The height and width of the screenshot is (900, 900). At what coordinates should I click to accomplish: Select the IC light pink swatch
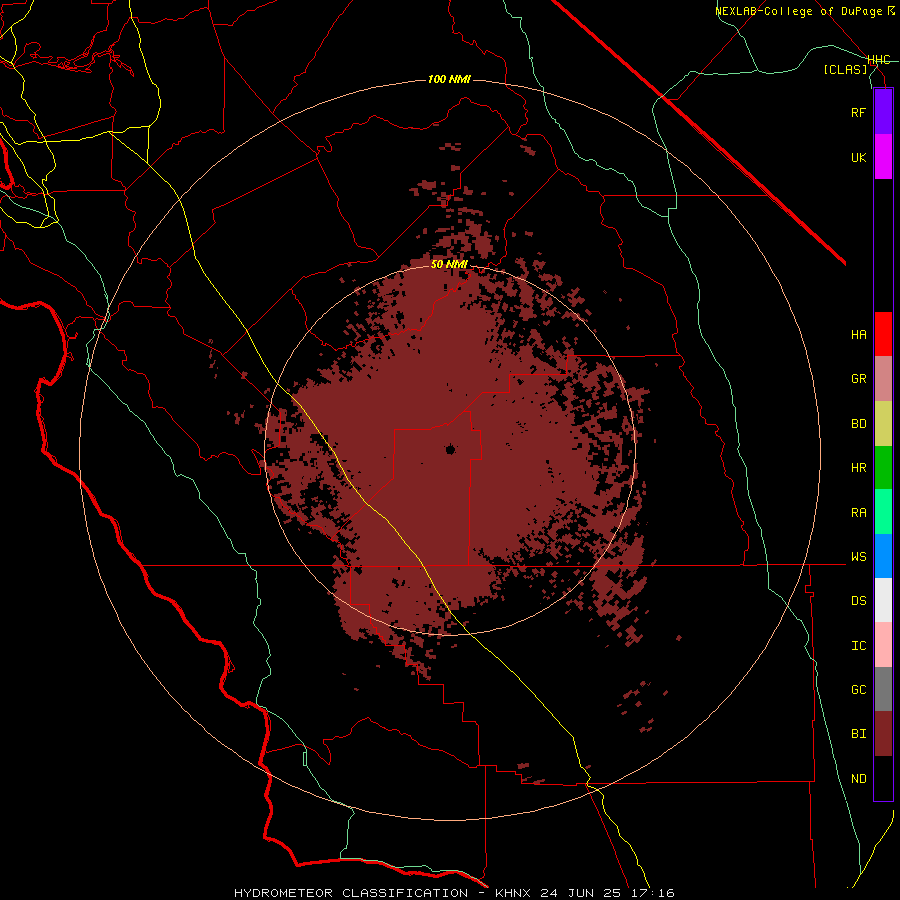[x=883, y=645]
